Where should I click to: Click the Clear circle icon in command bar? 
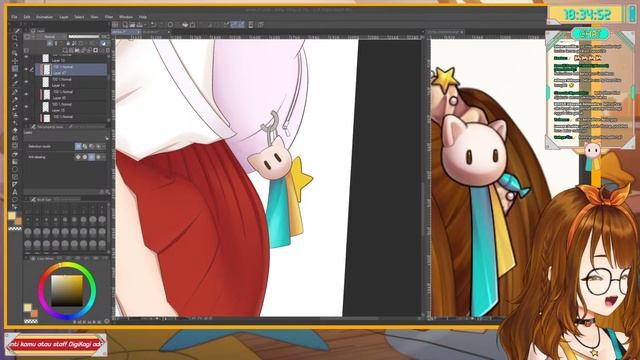point(170,25)
